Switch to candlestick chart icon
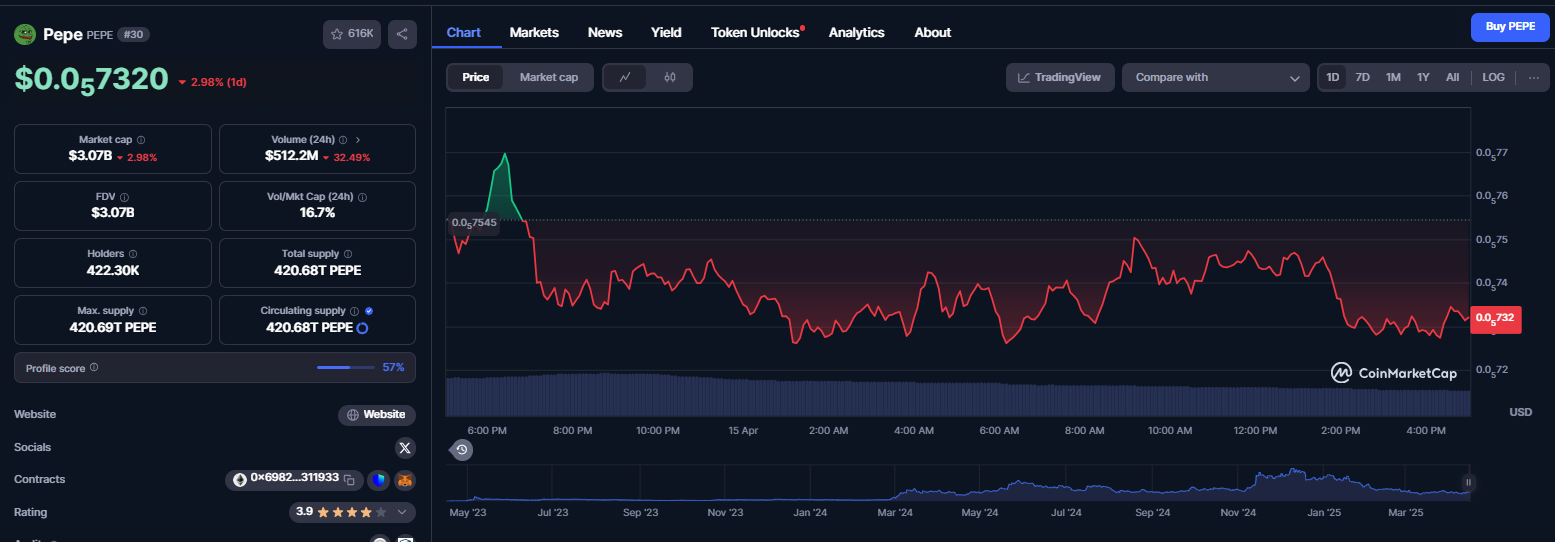The image size is (1555, 542). tap(670, 77)
